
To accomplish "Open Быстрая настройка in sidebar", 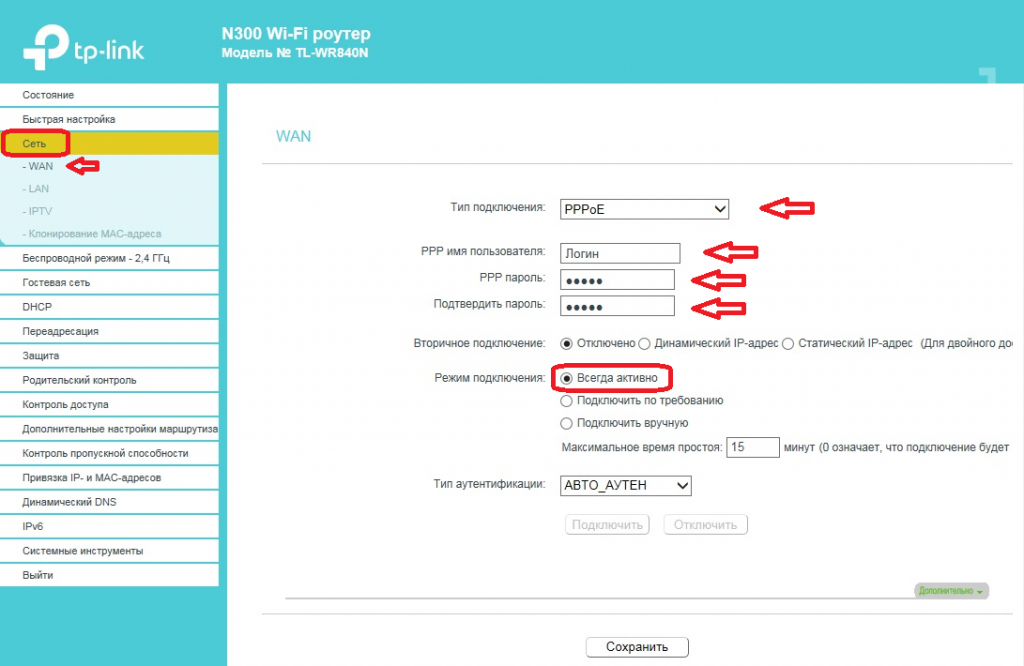I will point(109,119).
